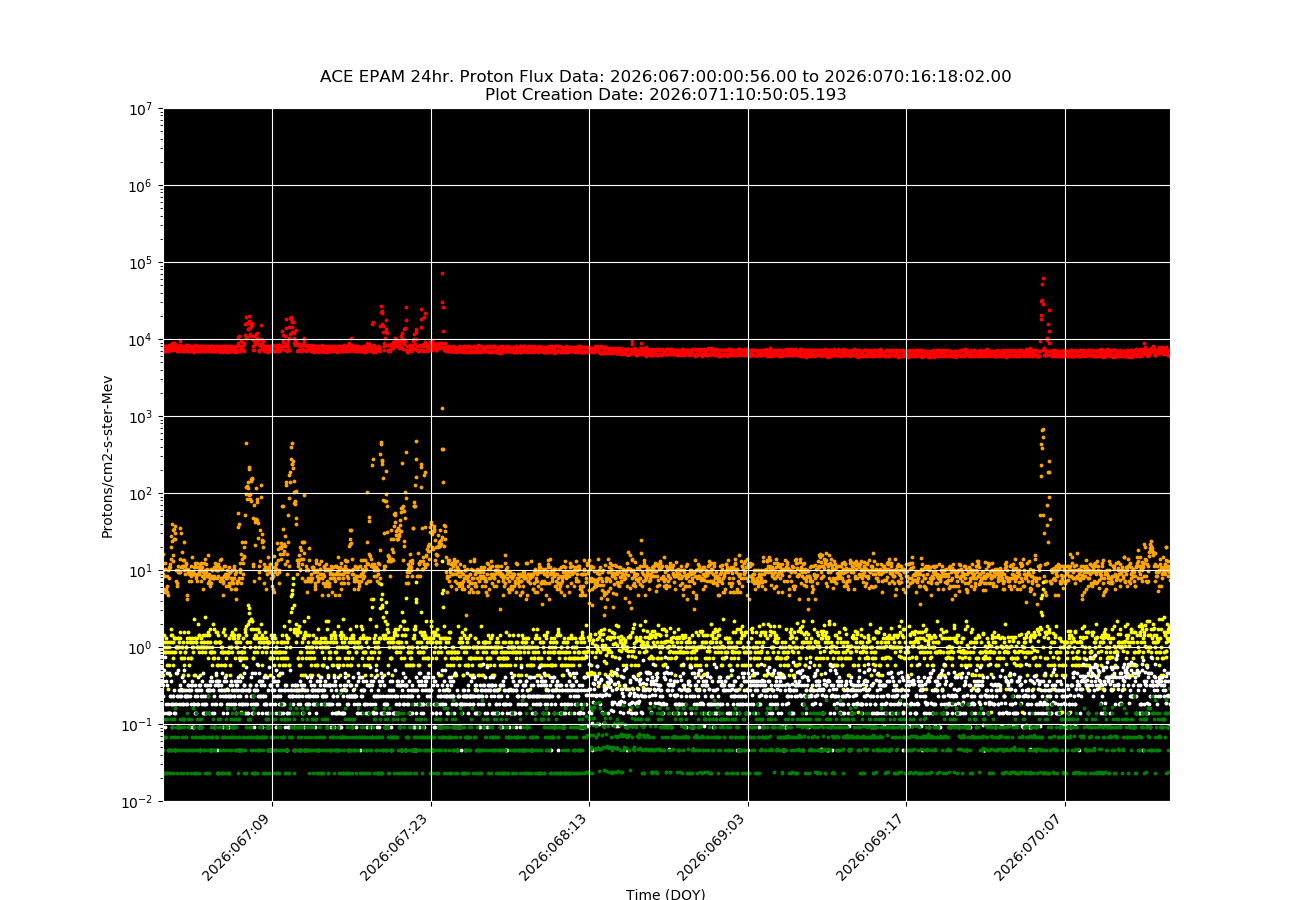The image size is (1300, 900).
Task: Click the Protons/cm2-s-ster-Mev y-axis label
Action: pyautogui.click(x=107, y=456)
